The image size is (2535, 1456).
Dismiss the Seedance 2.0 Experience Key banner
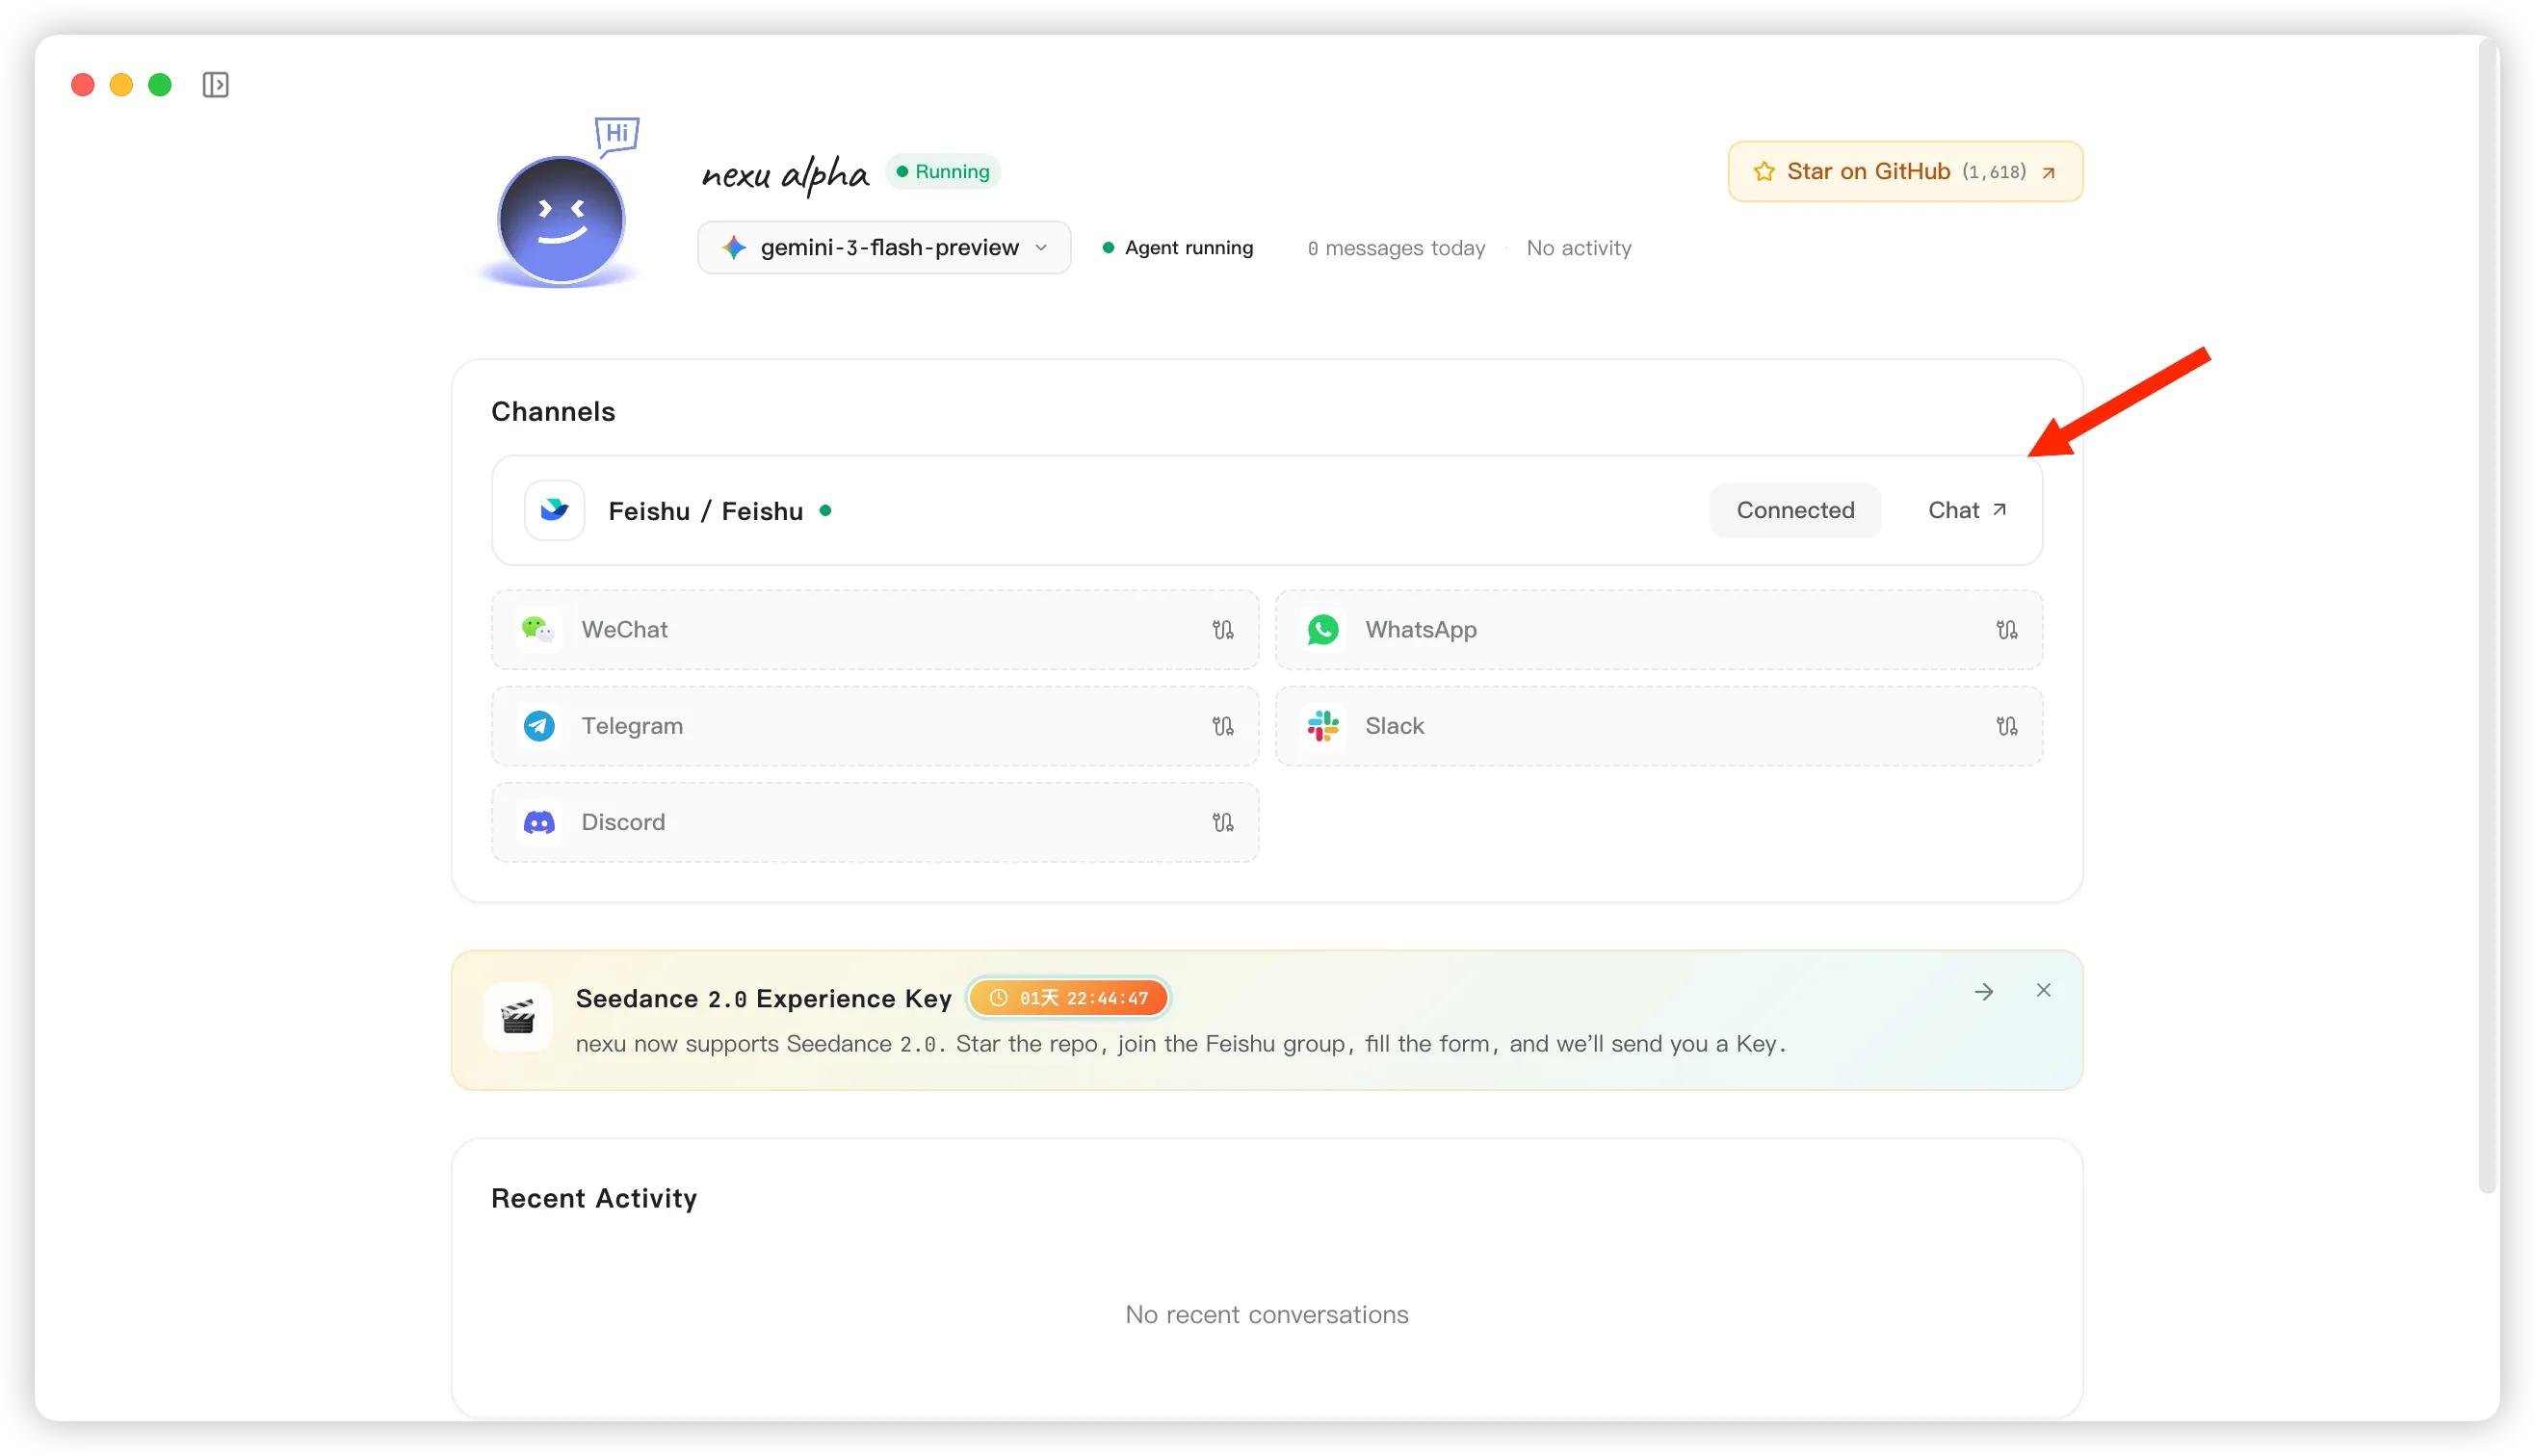pos(2043,990)
